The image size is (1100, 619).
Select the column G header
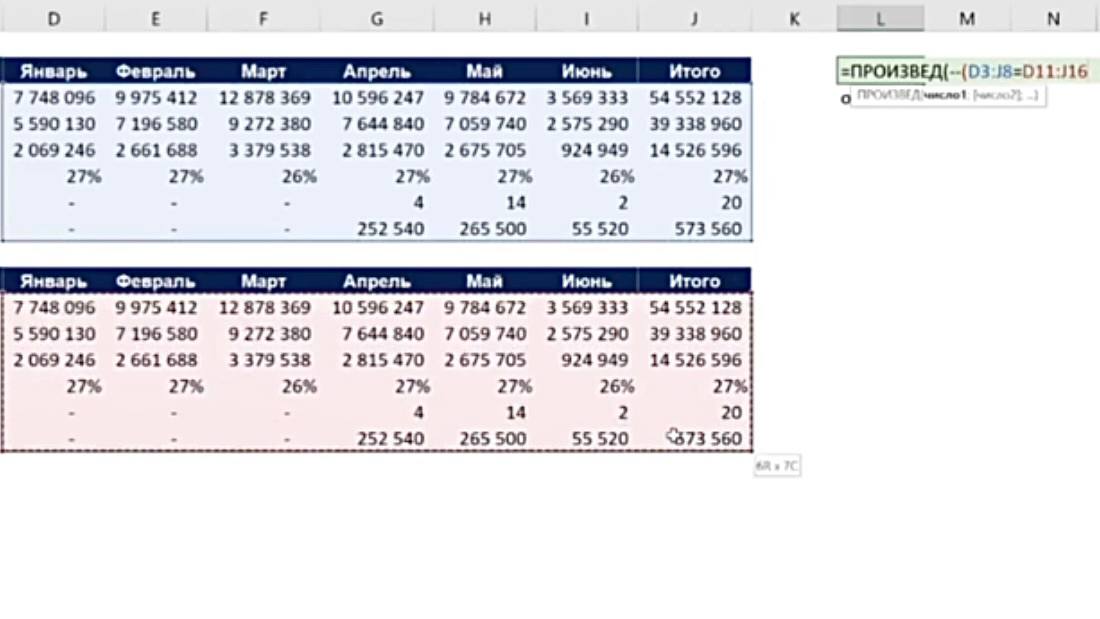[377, 19]
